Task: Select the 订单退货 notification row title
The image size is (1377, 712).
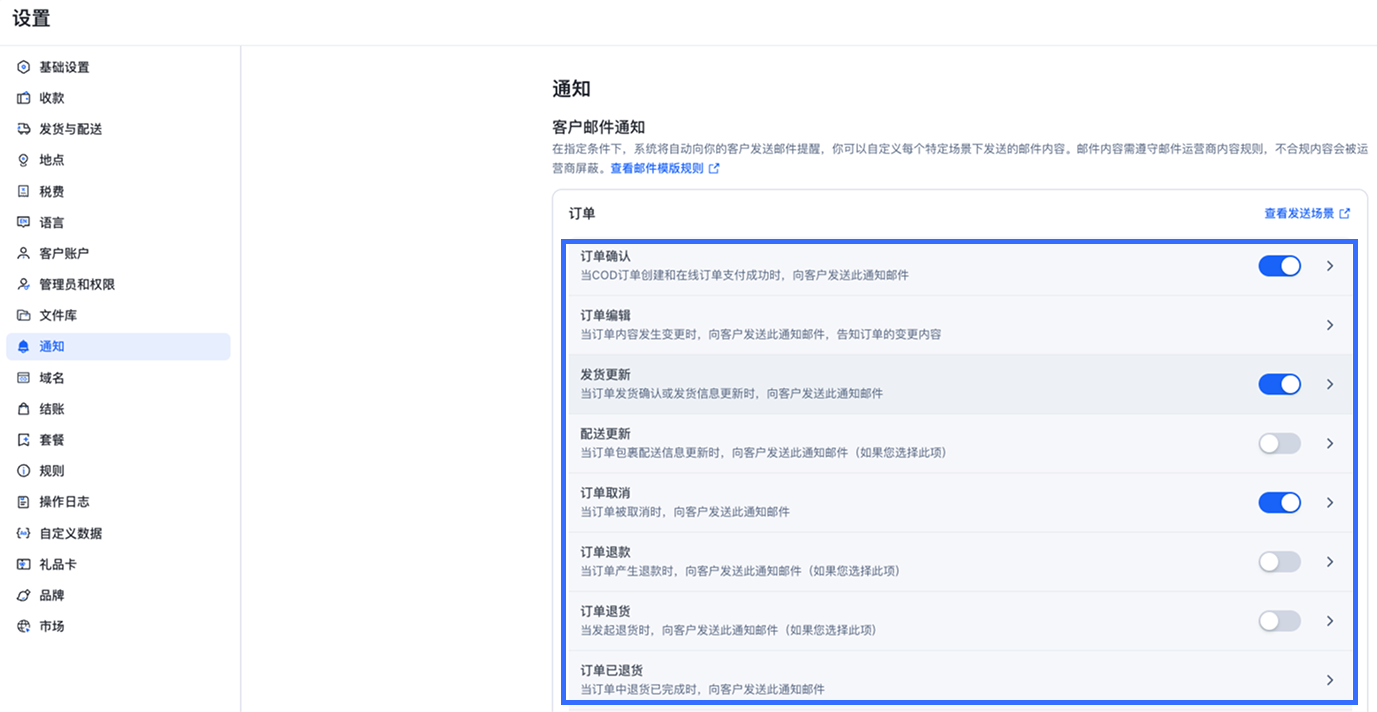Action: pos(605,611)
